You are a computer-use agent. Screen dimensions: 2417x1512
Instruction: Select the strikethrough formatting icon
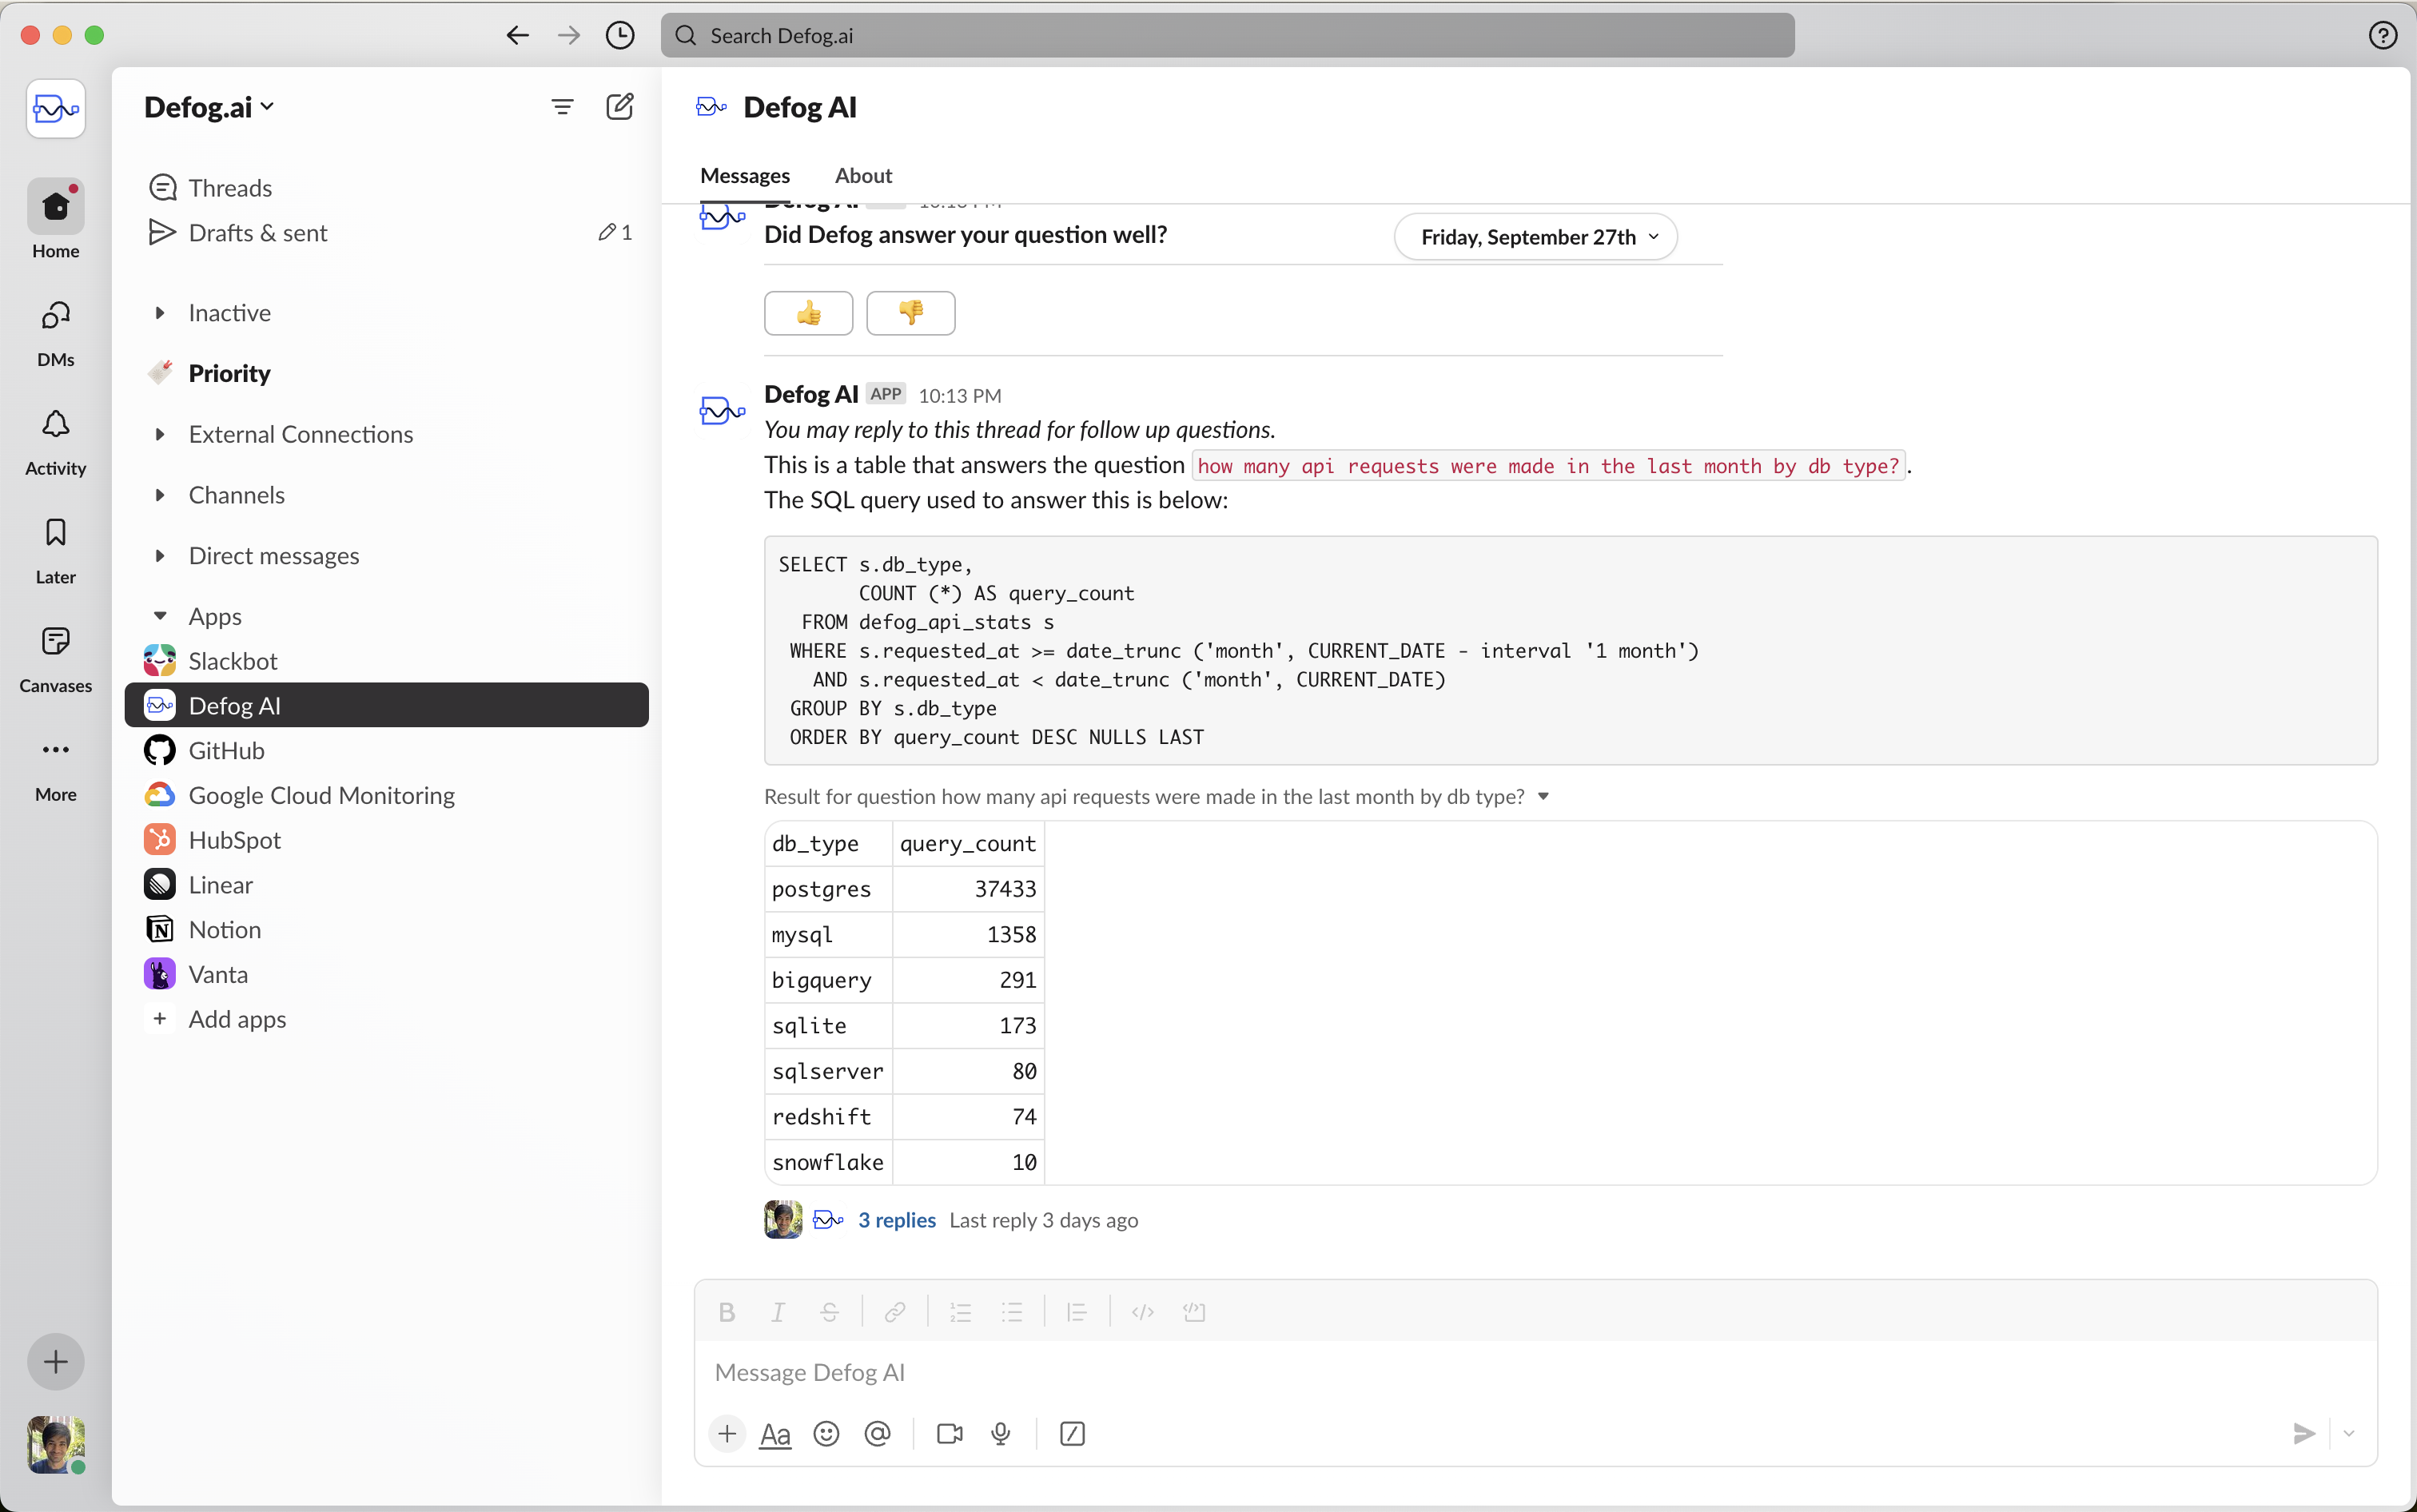(832, 1310)
